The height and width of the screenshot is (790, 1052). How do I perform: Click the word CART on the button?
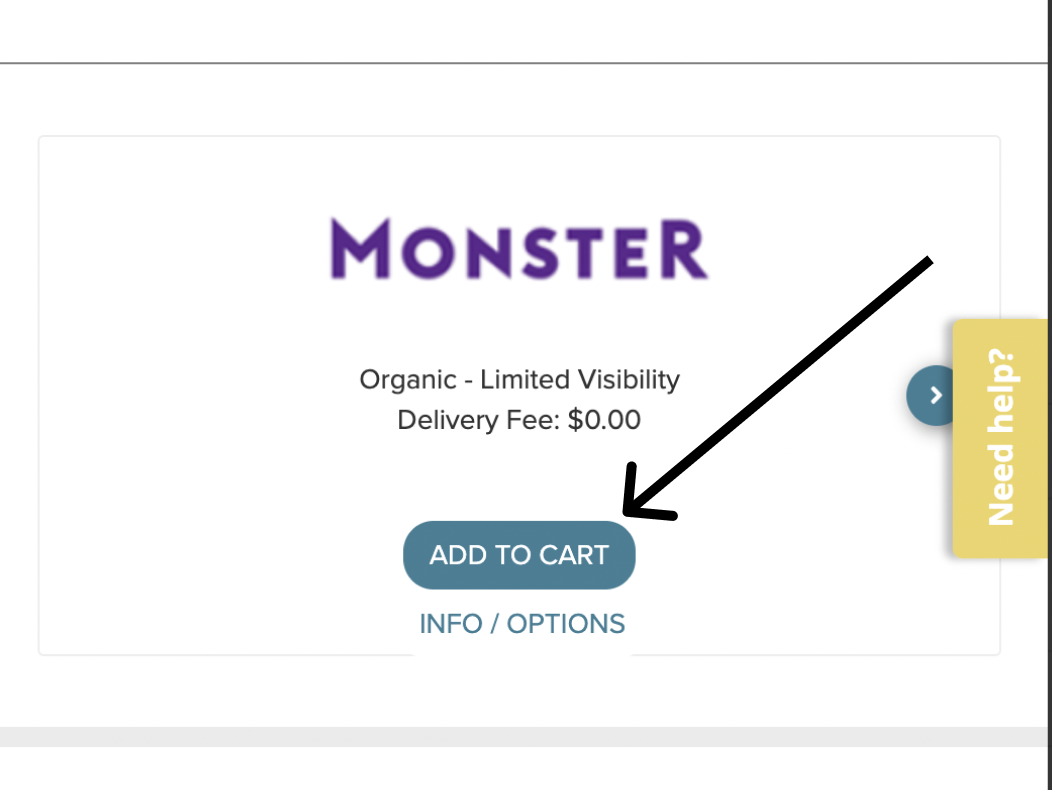point(574,555)
